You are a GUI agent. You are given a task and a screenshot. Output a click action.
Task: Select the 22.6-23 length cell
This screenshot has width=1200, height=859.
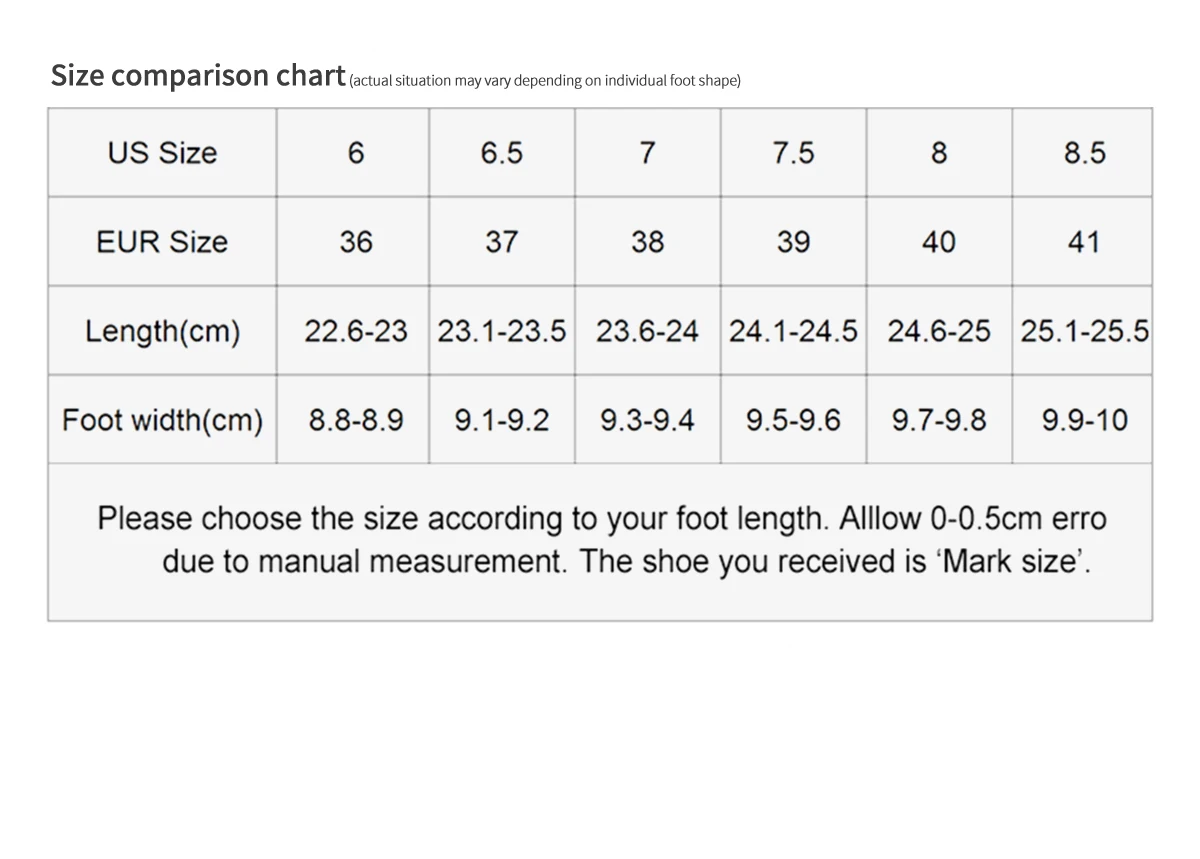pos(353,330)
